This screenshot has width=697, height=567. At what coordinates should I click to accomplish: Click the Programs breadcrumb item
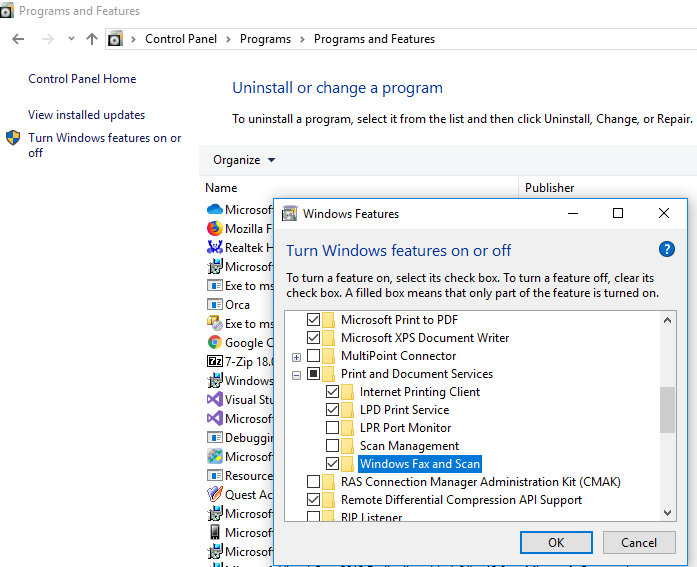265,39
